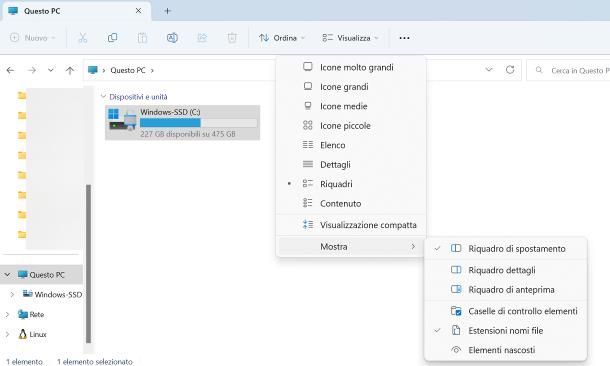Image resolution: width=610 pixels, height=366 pixels.
Task: Open the Nuovo dropdown
Action: click(x=33, y=38)
